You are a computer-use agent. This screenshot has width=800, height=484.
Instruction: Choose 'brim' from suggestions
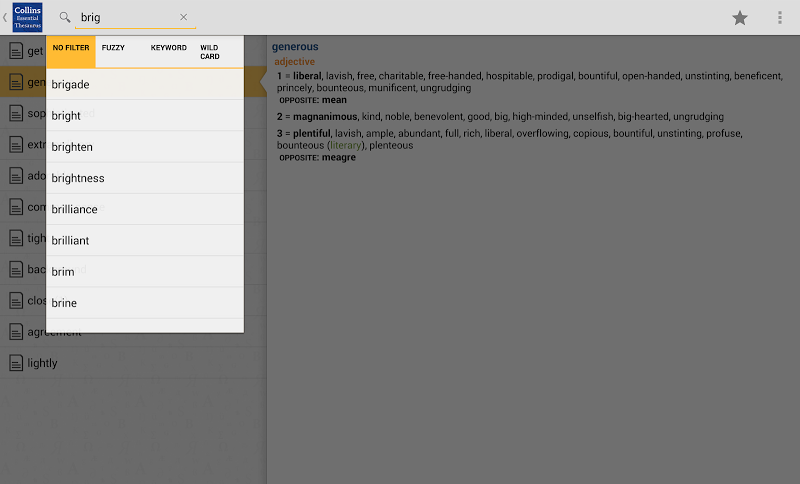pos(145,271)
